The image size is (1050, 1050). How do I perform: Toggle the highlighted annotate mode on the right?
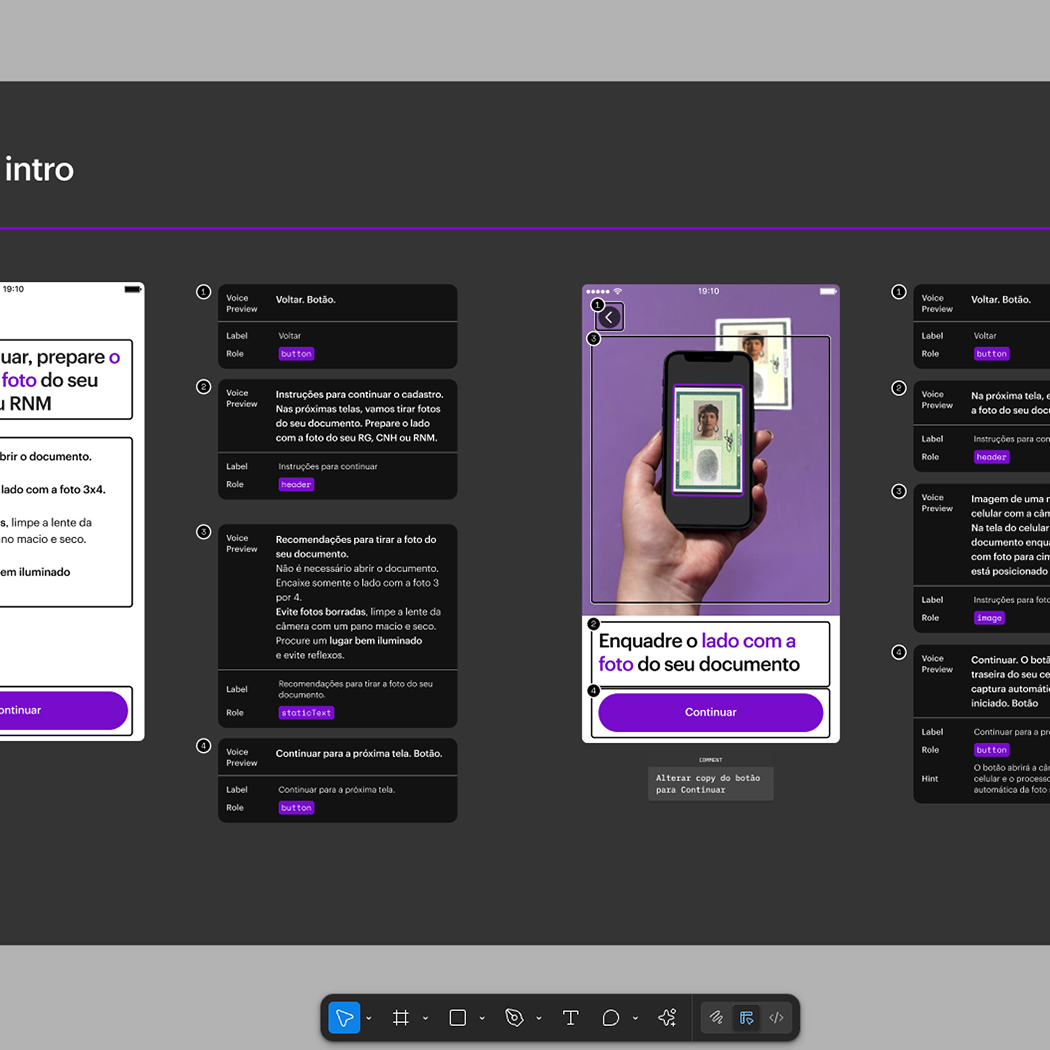click(746, 1017)
